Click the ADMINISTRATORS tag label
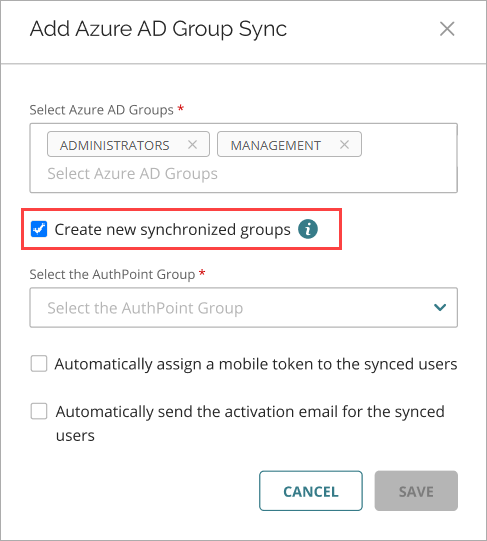Image resolution: width=487 pixels, height=541 pixels. point(115,145)
